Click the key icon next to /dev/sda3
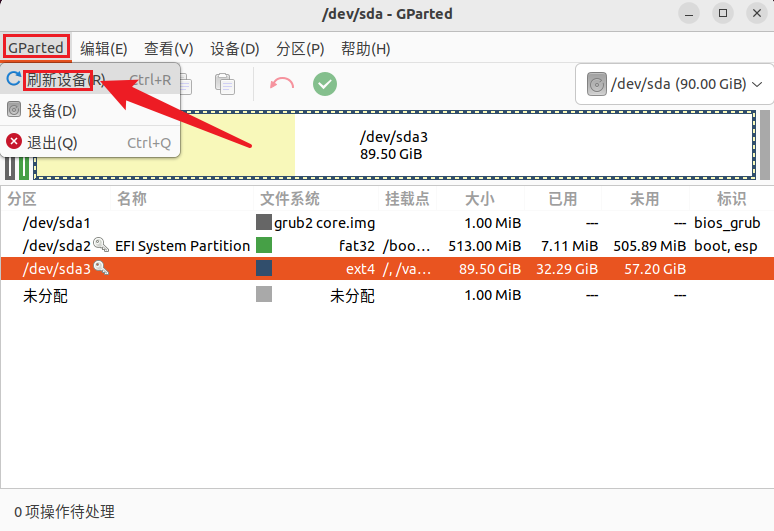 (100, 268)
